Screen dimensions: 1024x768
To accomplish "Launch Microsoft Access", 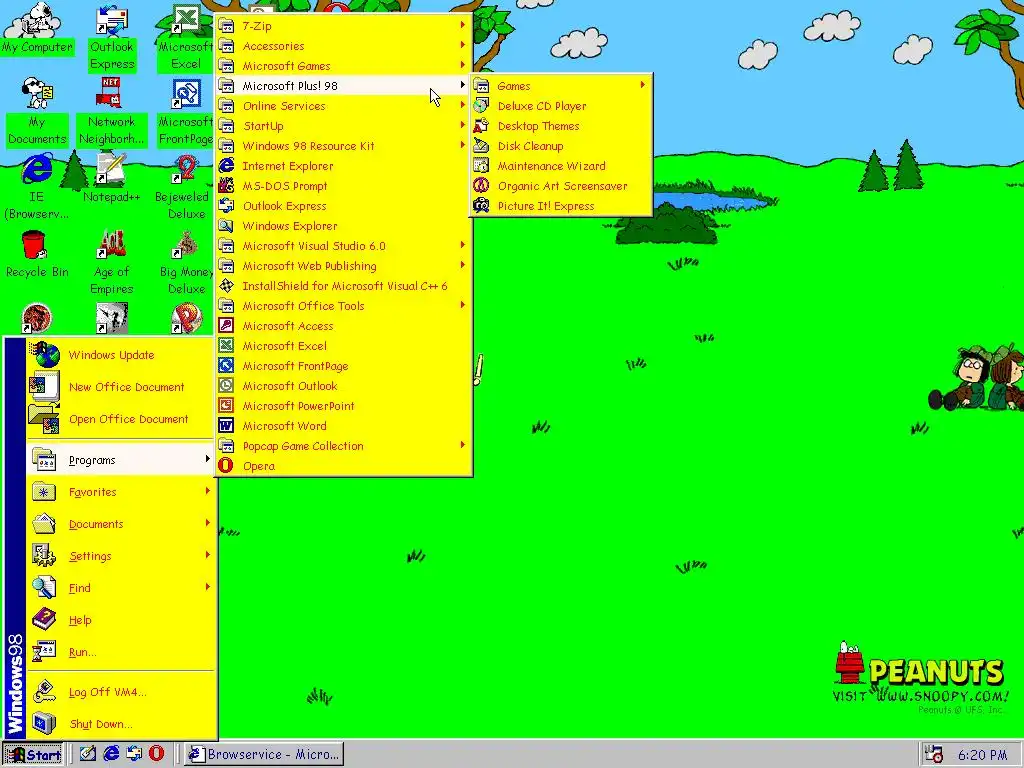I will click(344, 326).
